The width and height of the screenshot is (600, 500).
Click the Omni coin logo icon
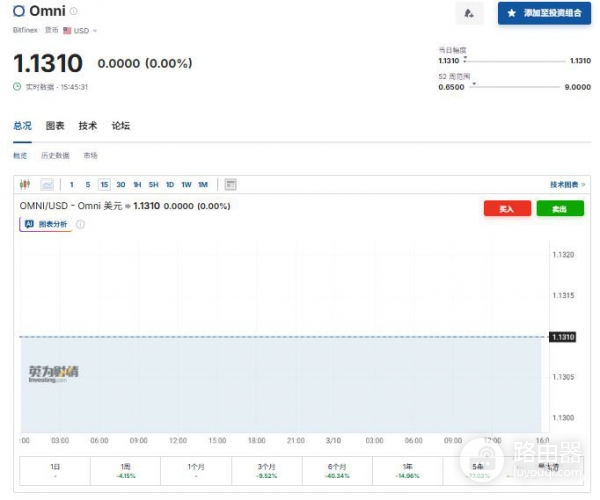click(x=19, y=11)
